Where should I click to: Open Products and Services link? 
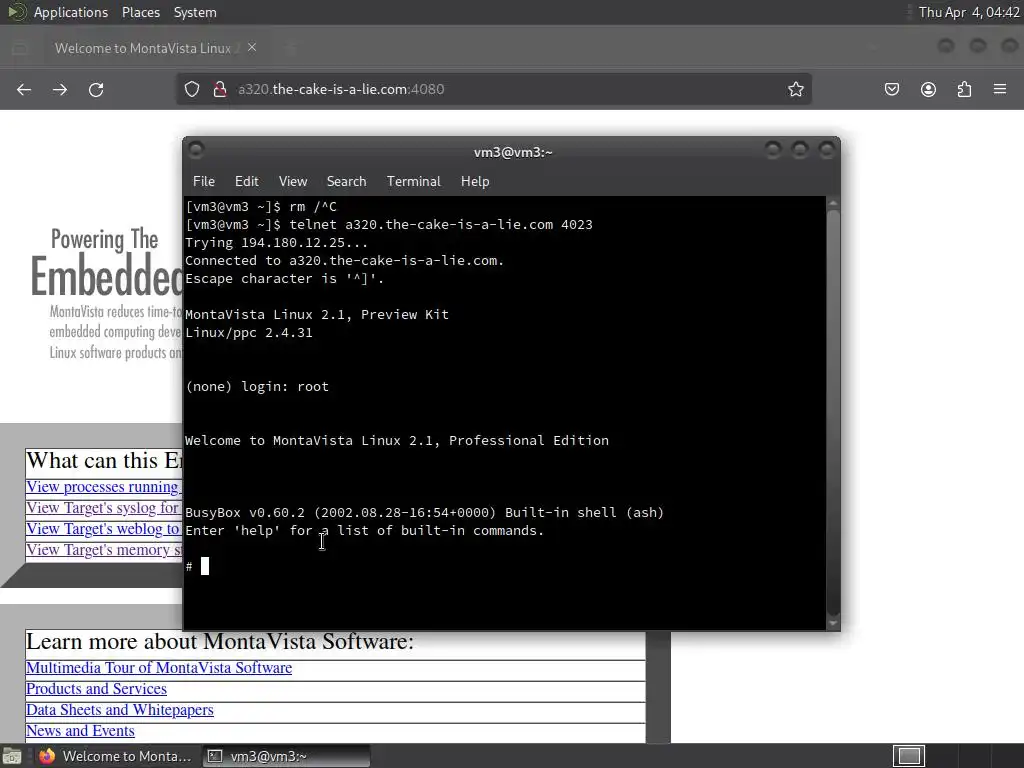(96, 688)
